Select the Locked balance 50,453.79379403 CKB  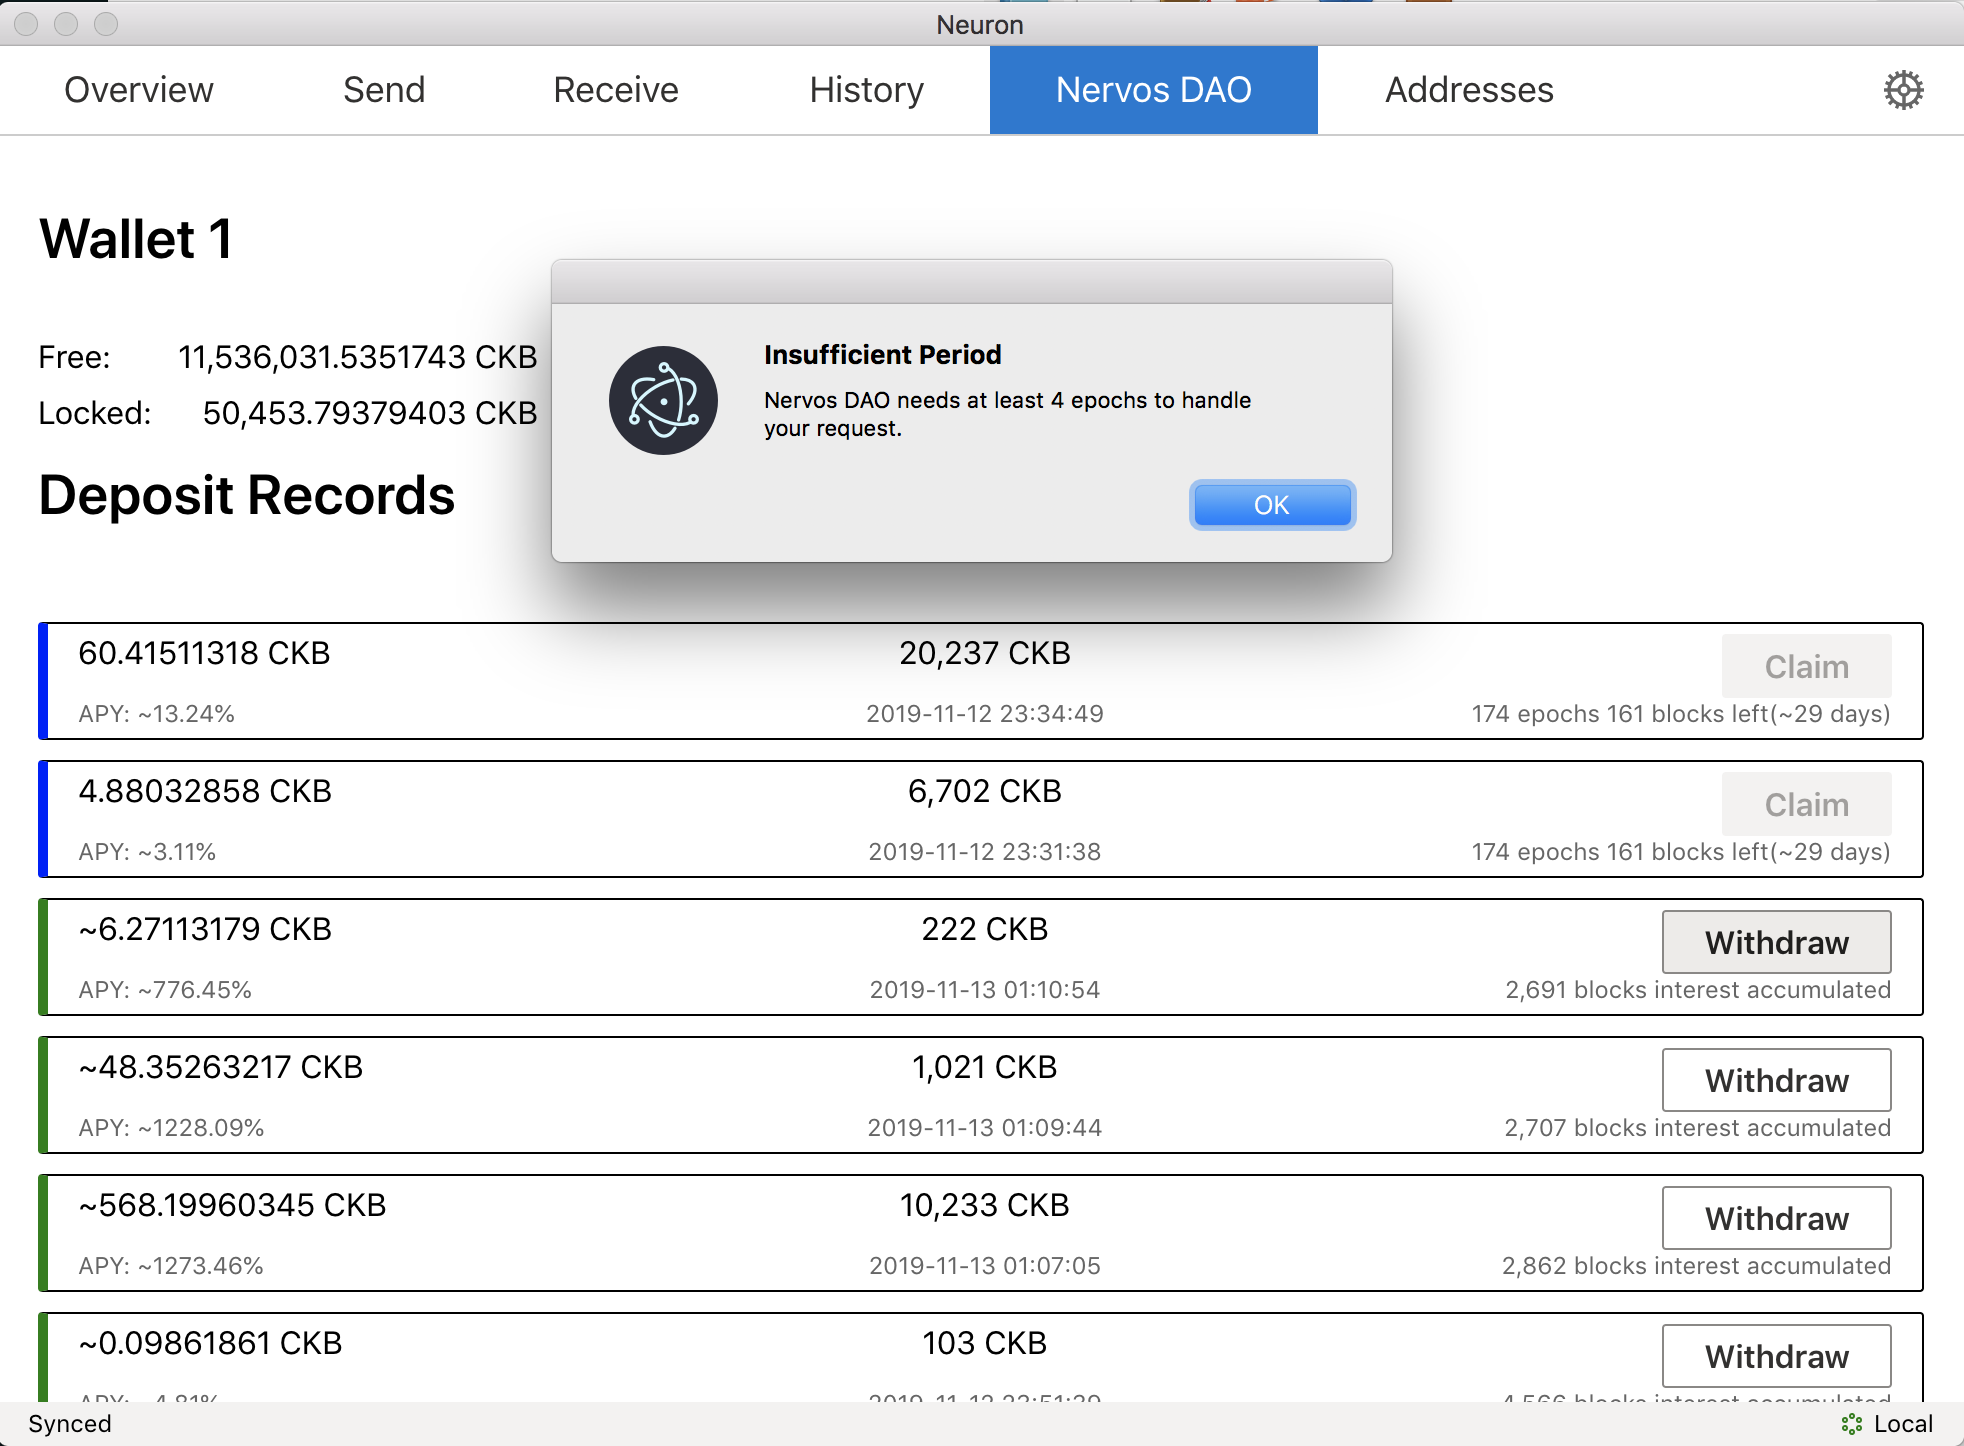370,413
